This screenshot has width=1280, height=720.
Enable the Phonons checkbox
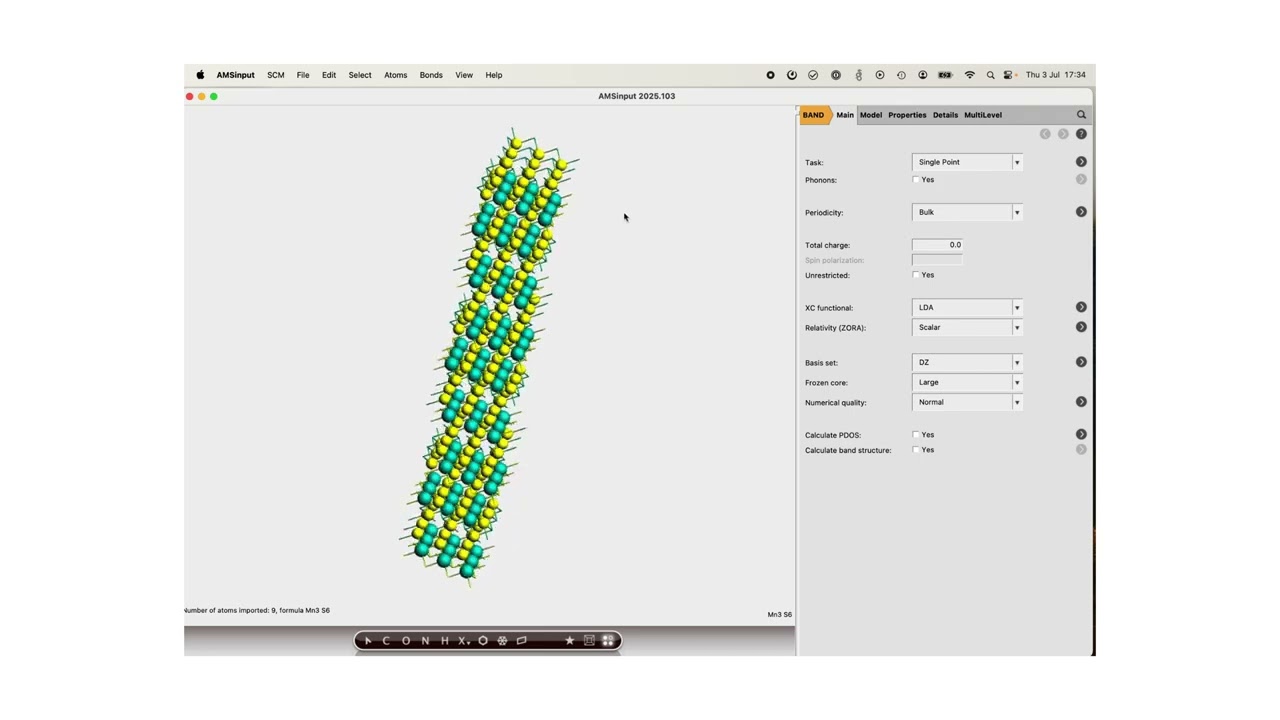[x=915, y=180]
